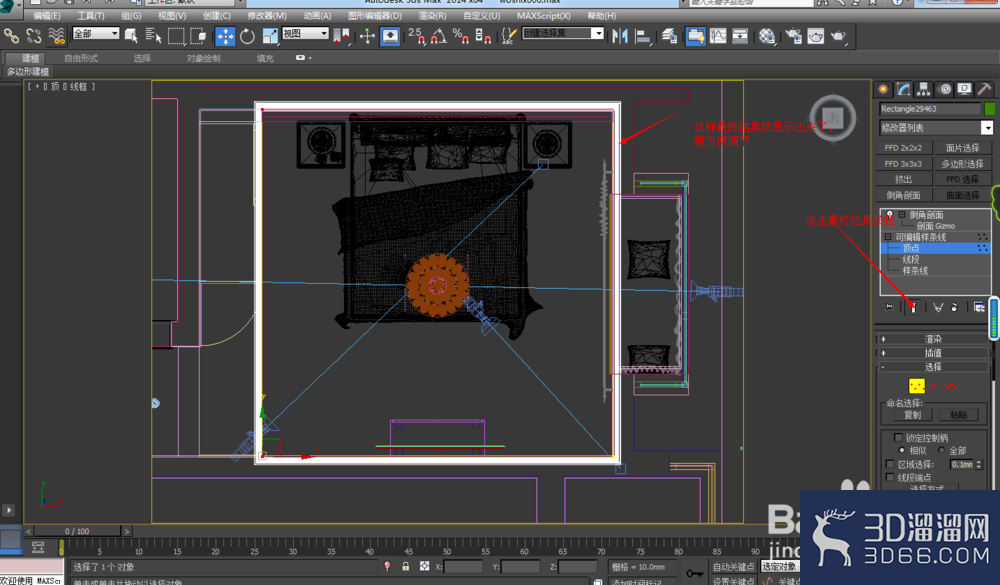Switch to the 自由形式 ribbon tab
The image size is (1000, 585).
pyautogui.click(x=81, y=58)
